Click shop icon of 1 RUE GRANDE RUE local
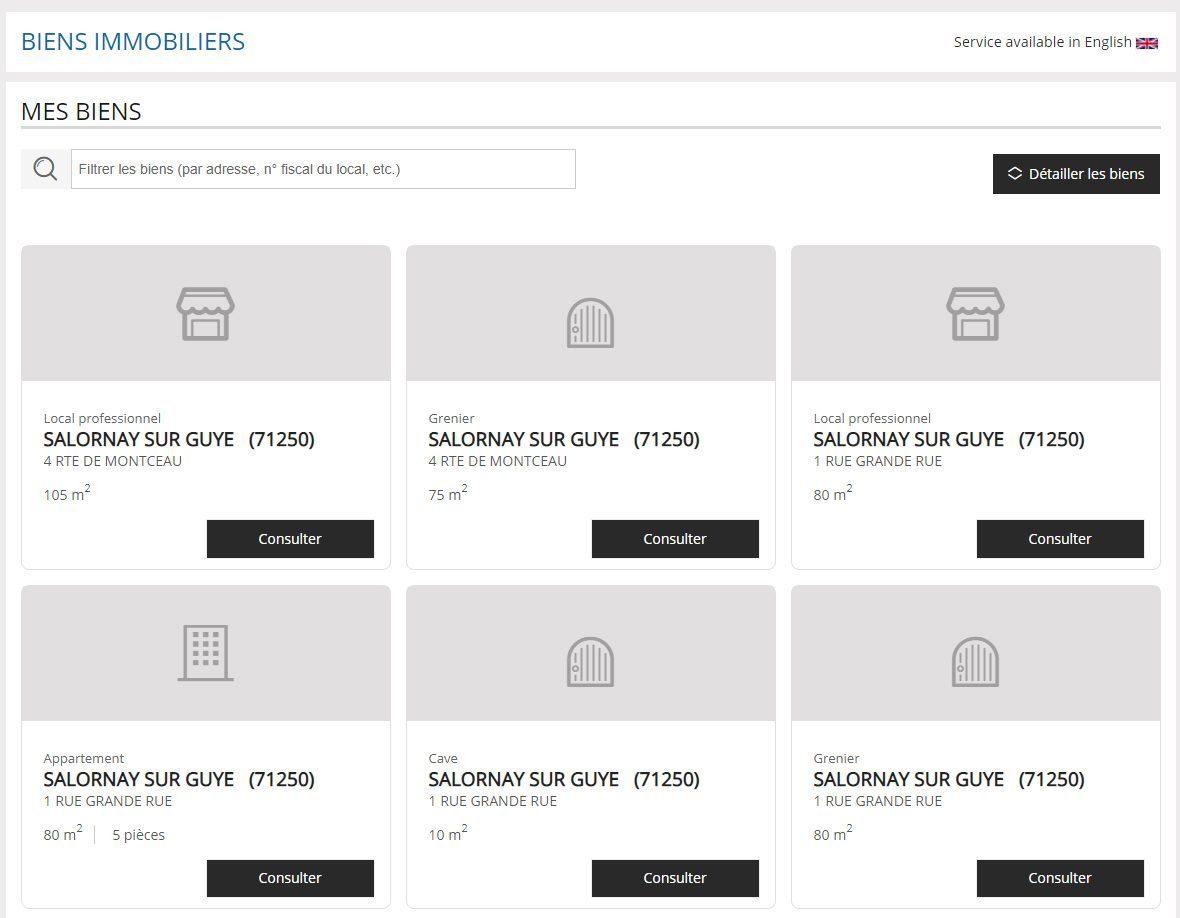 [975, 314]
